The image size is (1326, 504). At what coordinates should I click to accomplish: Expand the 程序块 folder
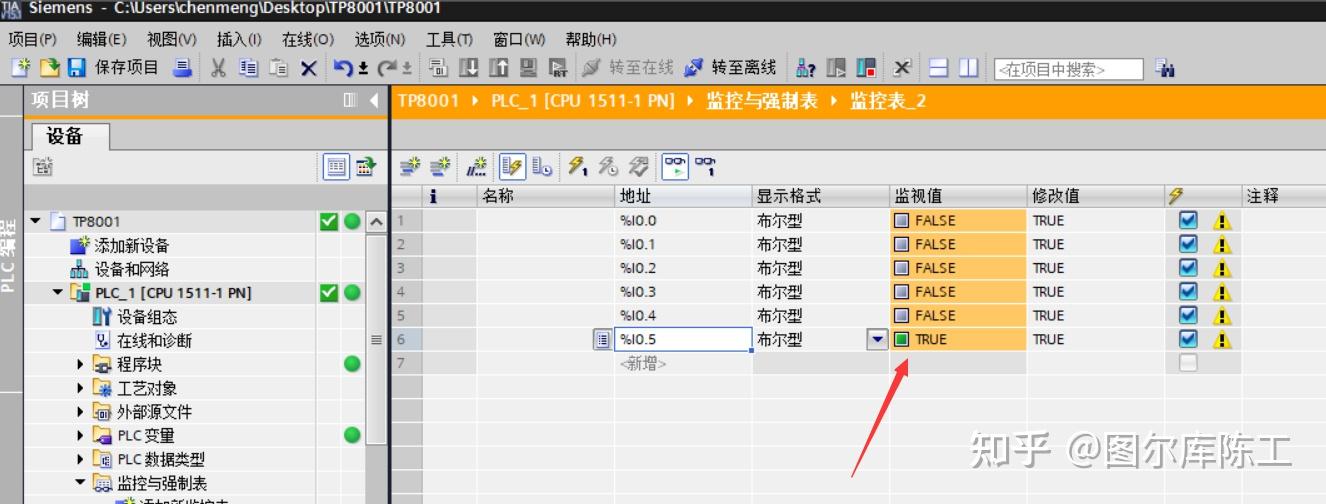click(81, 364)
